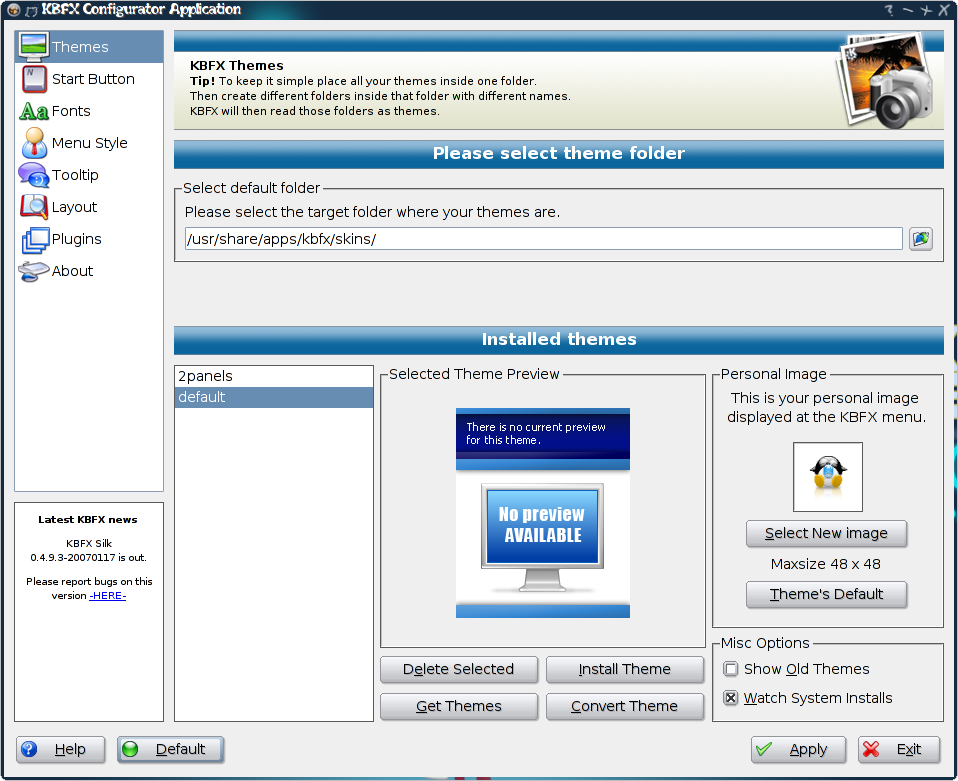Select the Themes section label

(80, 47)
